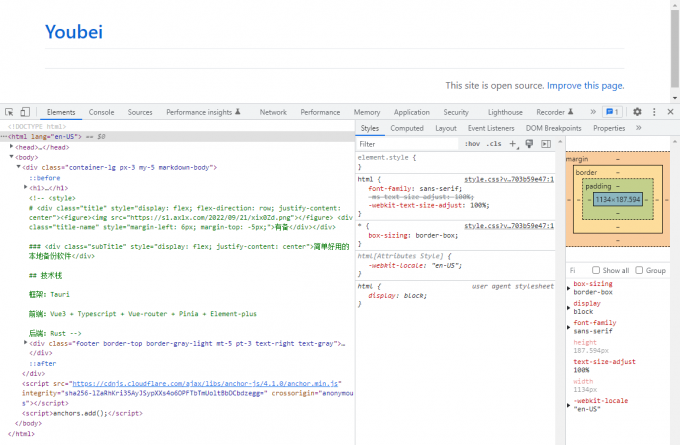Open the Performance insights tab
The image size is (680, 445).
point(203,112)
